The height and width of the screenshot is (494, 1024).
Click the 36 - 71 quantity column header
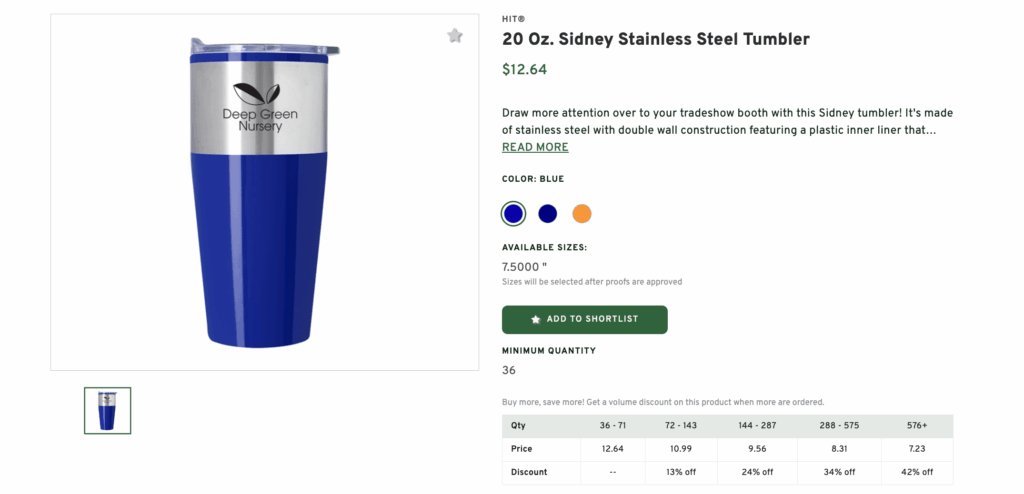pos(611,425)
